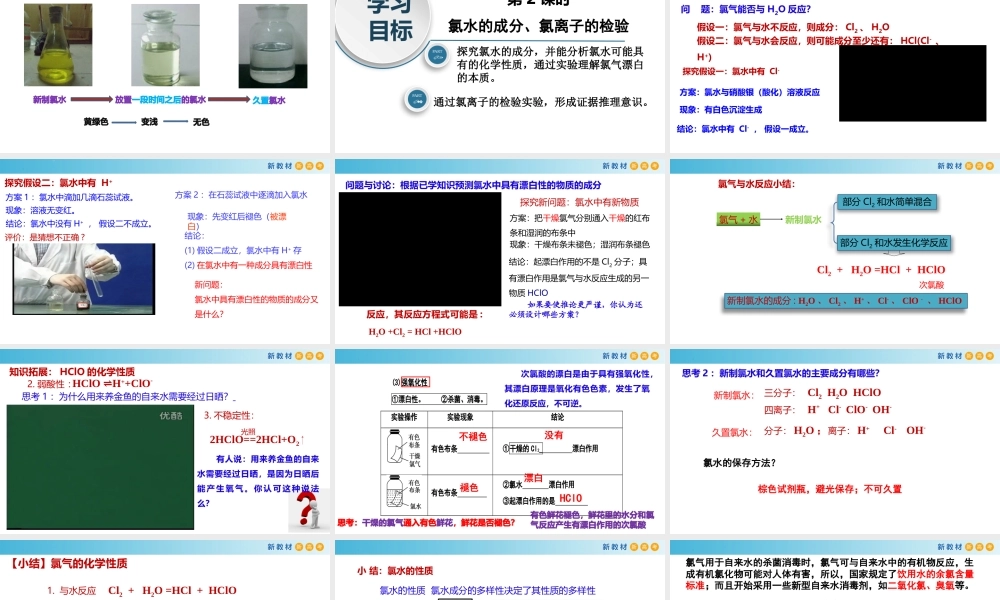Click the box 部分 Cl₂ 和水发生化学反应
This screenshot has height=600, width=1000.
(893, 243)
